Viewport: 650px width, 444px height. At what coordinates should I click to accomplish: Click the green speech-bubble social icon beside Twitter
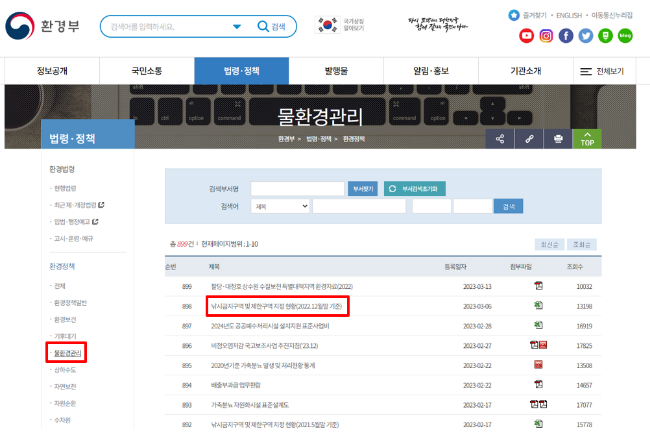tap(605, 36)
